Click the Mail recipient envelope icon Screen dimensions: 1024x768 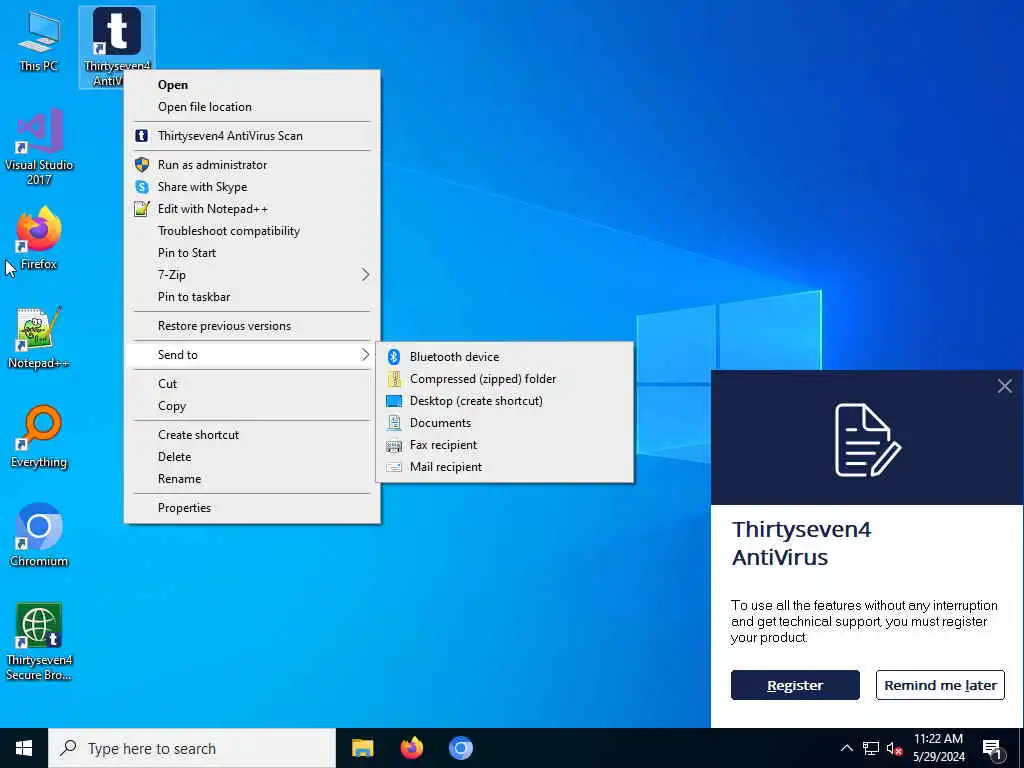coord(394,467)
